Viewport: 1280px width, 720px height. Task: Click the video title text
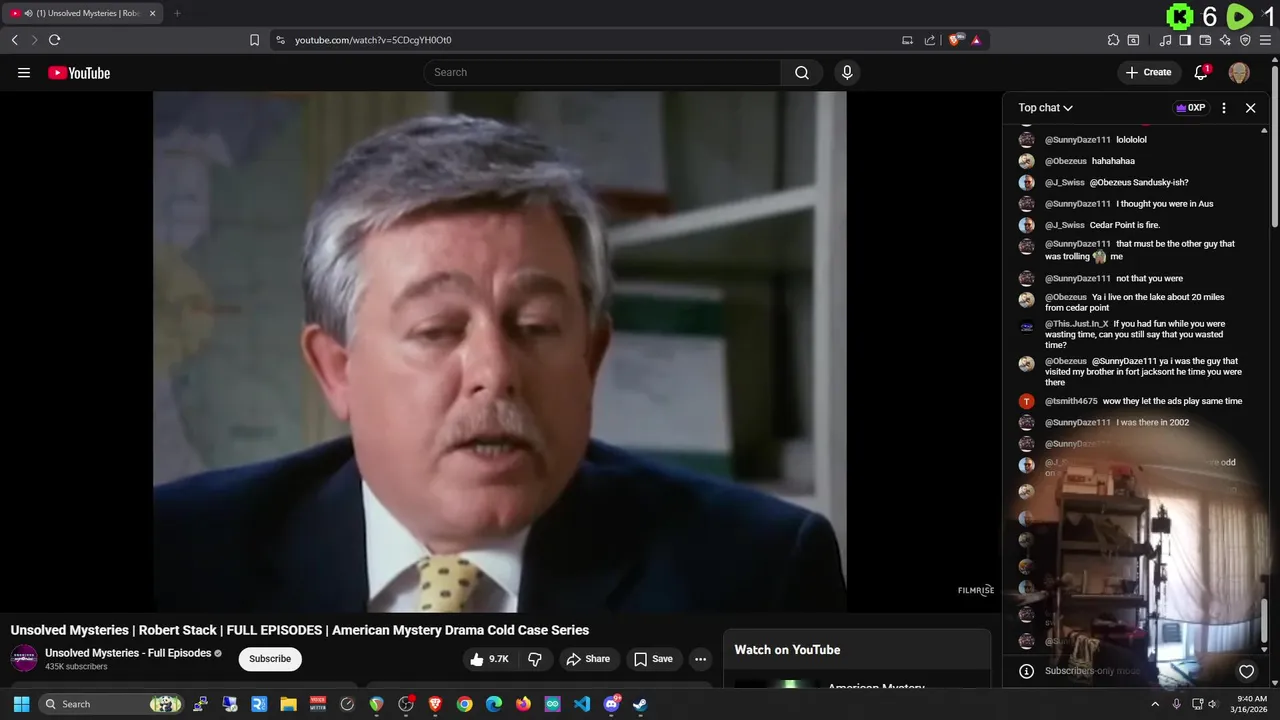pos(300,630)
